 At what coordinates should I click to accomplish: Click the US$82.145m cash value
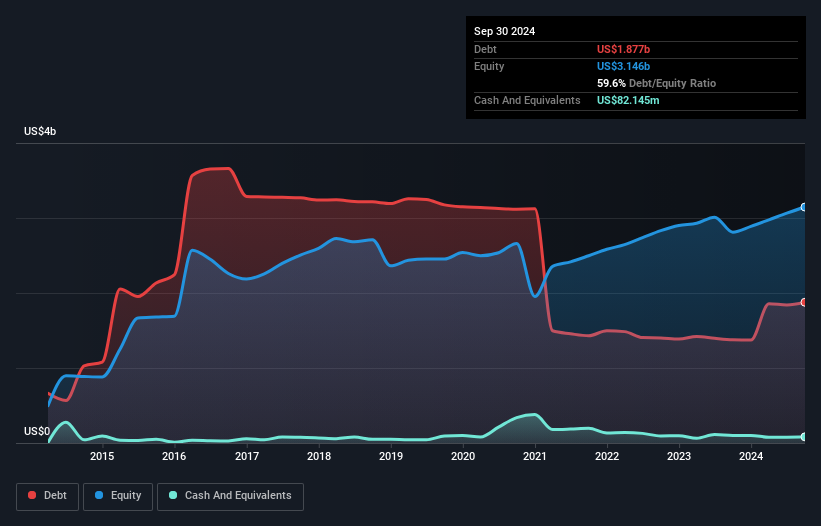tap(628, 100)
